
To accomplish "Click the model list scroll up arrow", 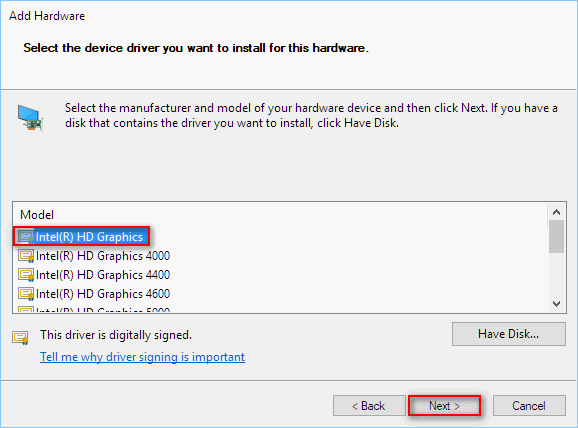I will click(x=557, y=212).
